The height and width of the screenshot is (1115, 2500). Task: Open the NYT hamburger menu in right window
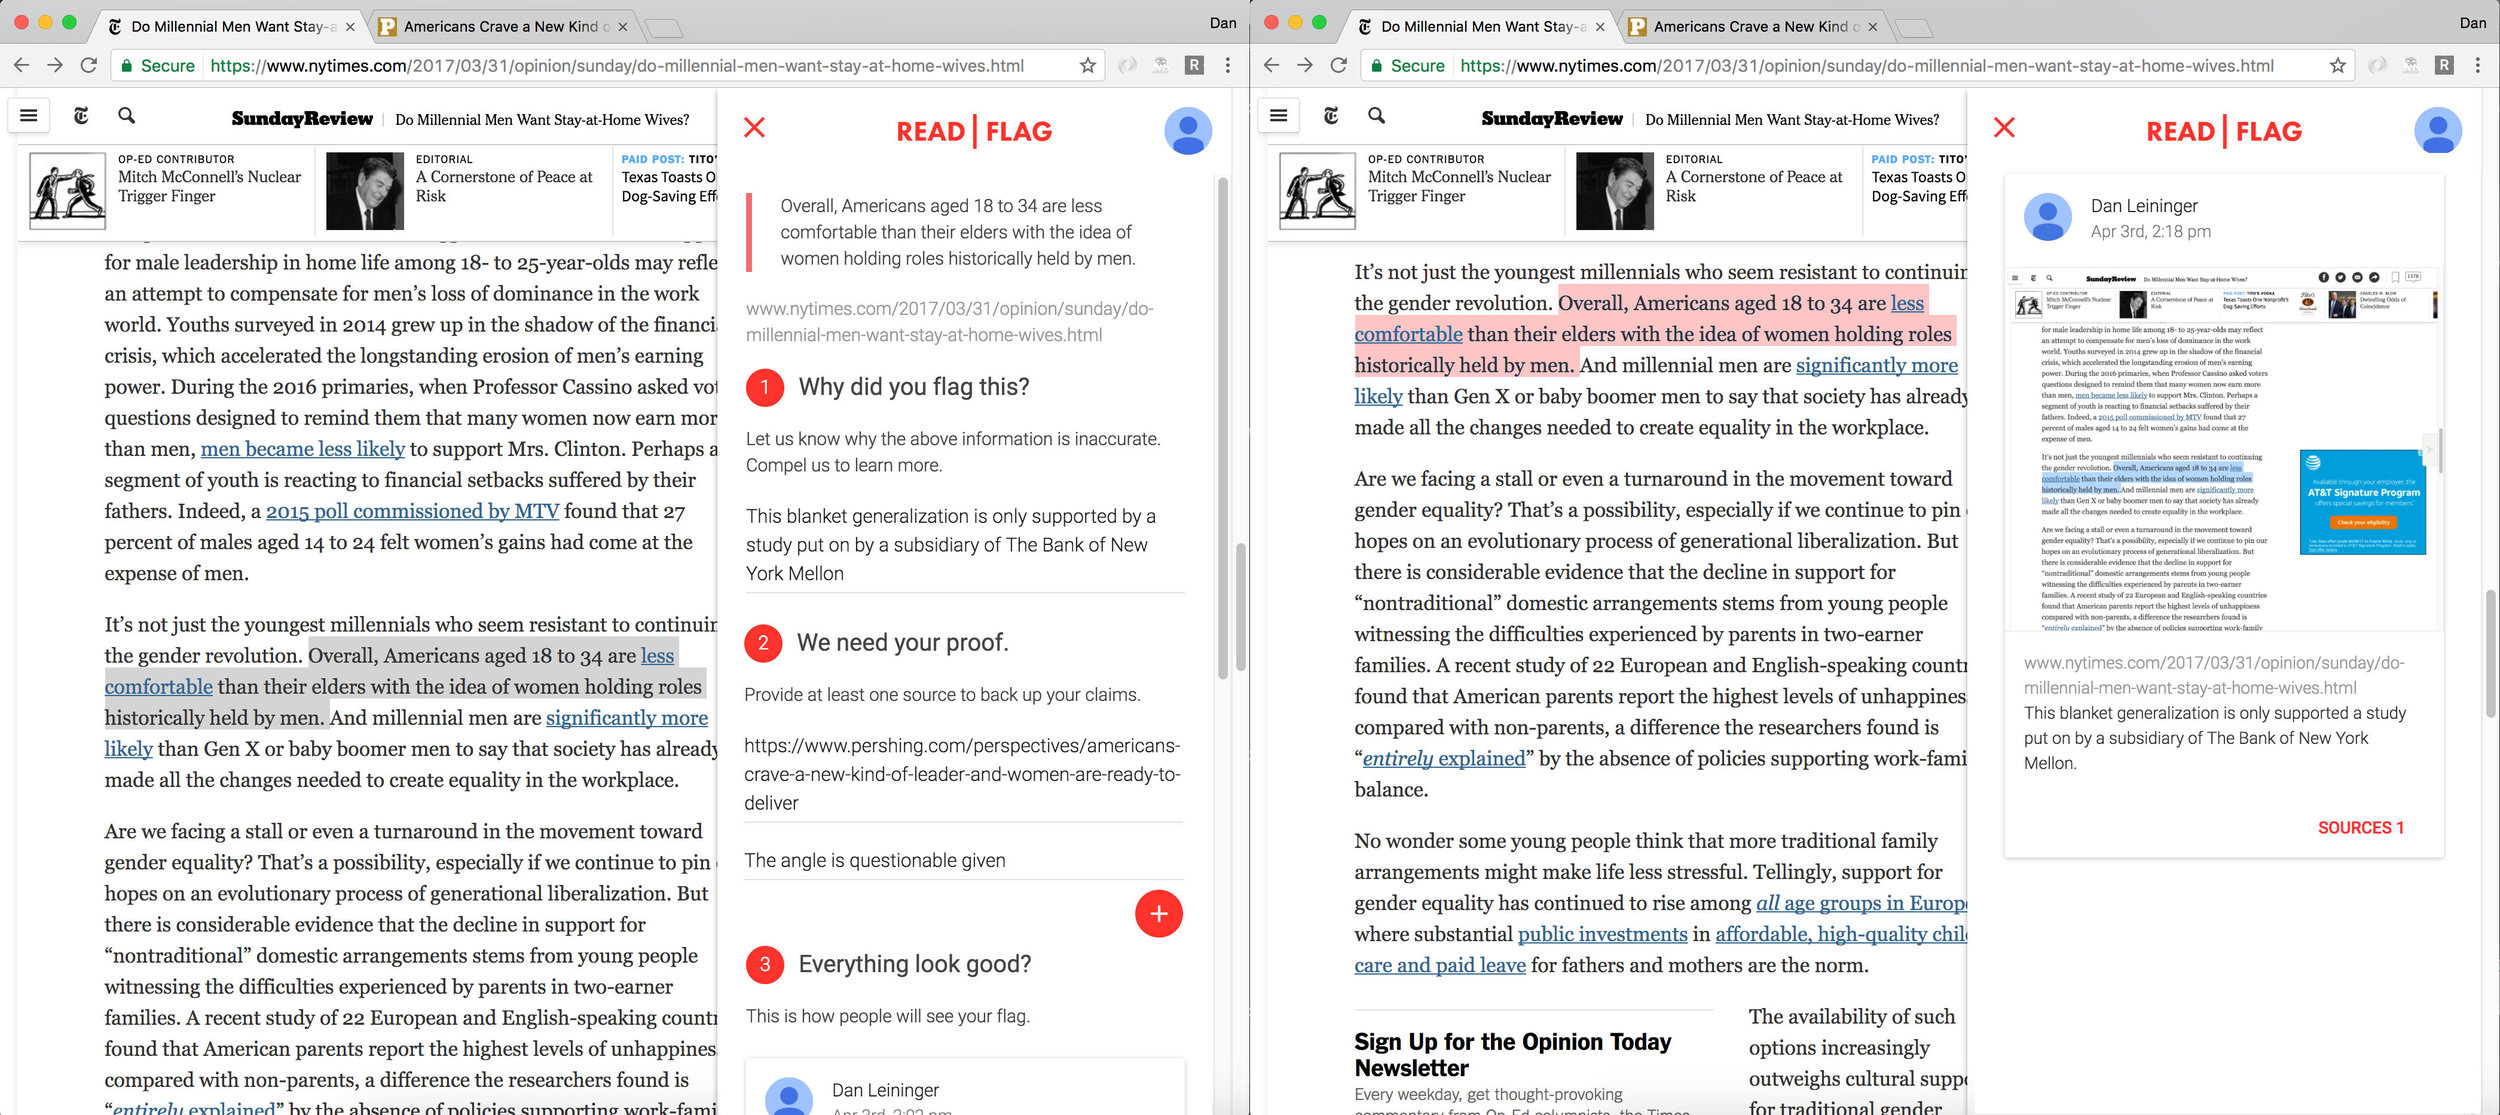click(1279, 116)
